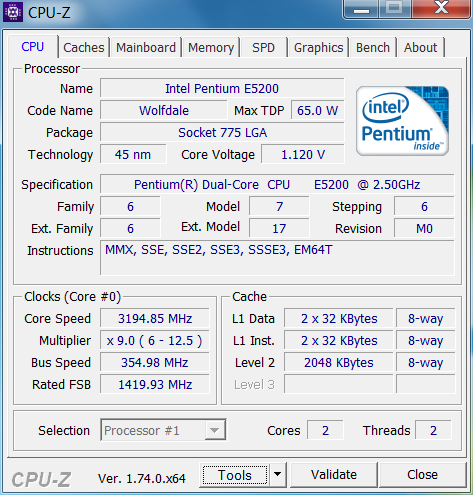Click the Tools button

click(235, 475)
